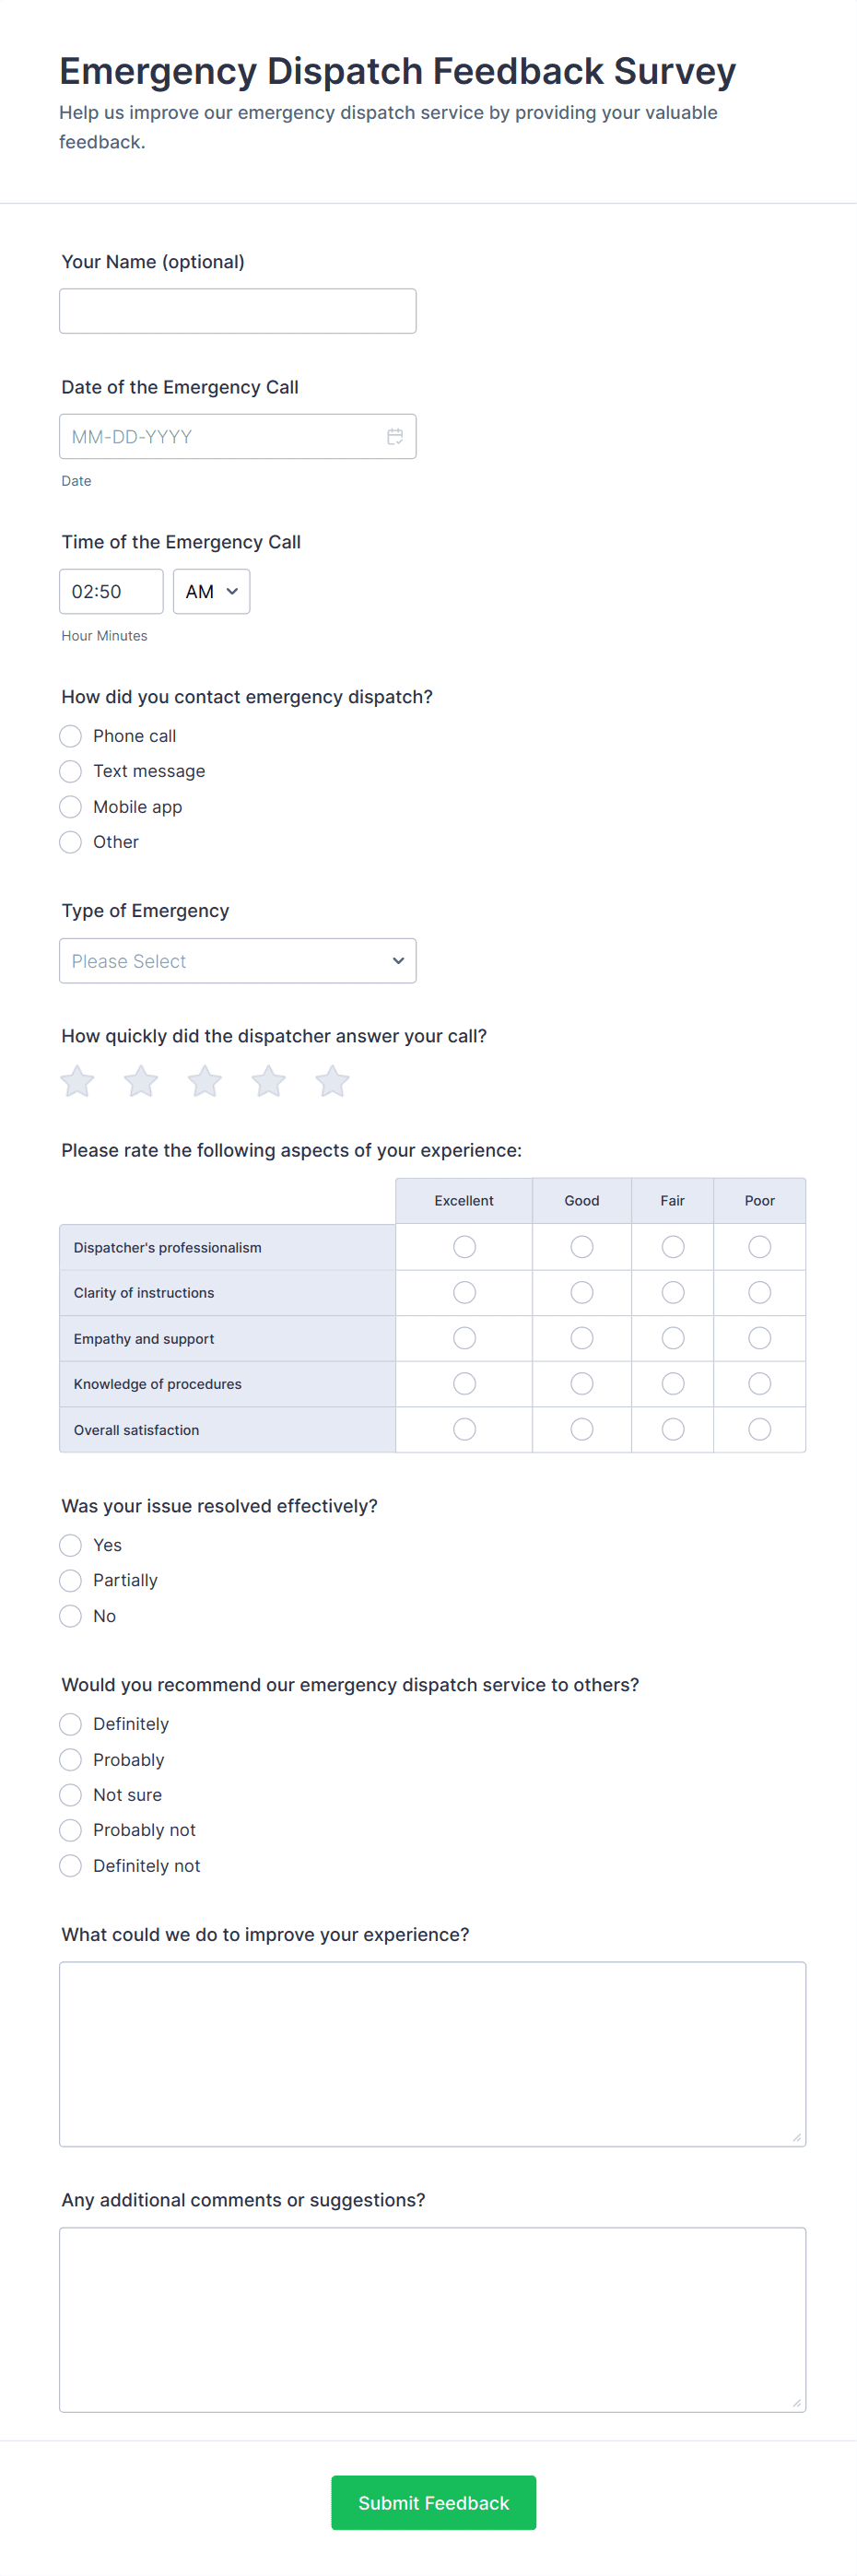Screen dimensions: 857x2576
Task: Rate answer speed with first star
Action: [77, 1081]
